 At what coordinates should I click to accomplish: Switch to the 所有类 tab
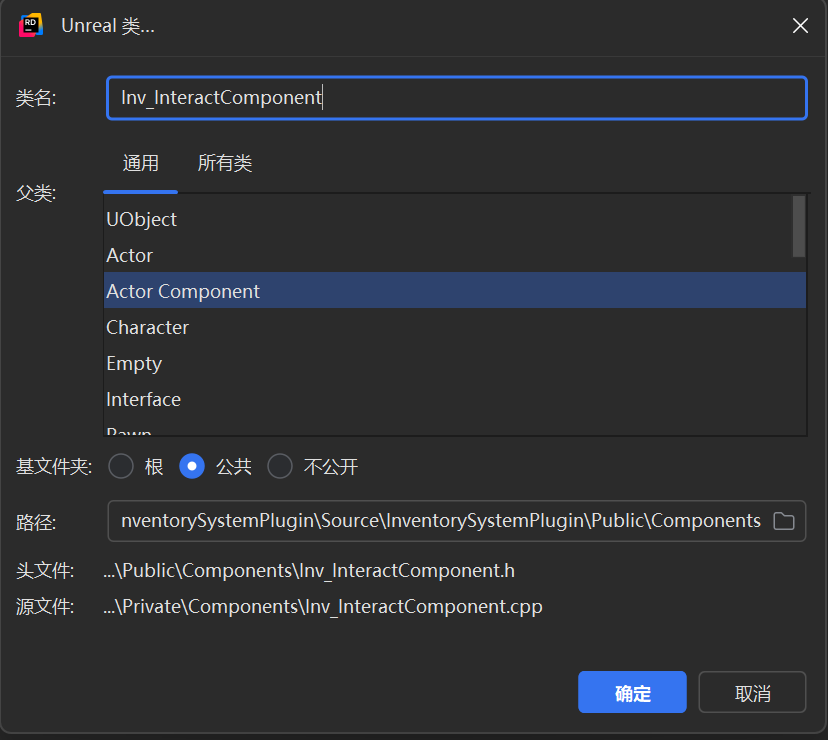225,163
